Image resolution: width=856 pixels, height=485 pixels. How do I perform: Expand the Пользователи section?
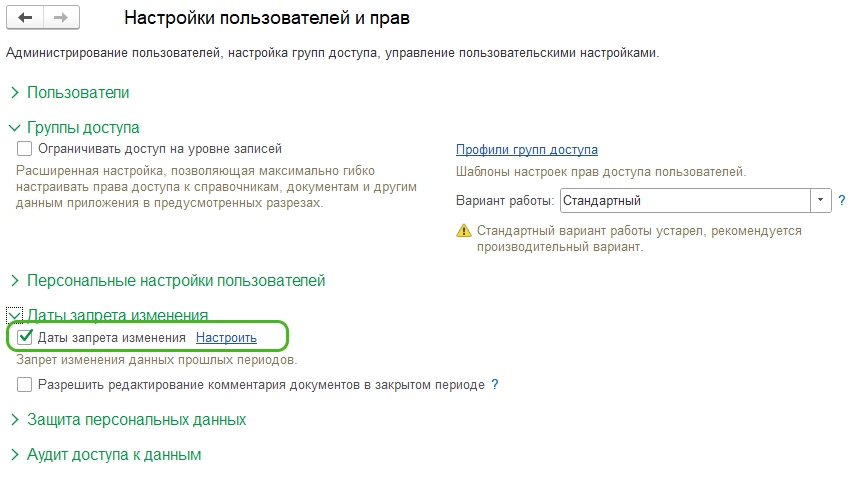tap(15, 93)
